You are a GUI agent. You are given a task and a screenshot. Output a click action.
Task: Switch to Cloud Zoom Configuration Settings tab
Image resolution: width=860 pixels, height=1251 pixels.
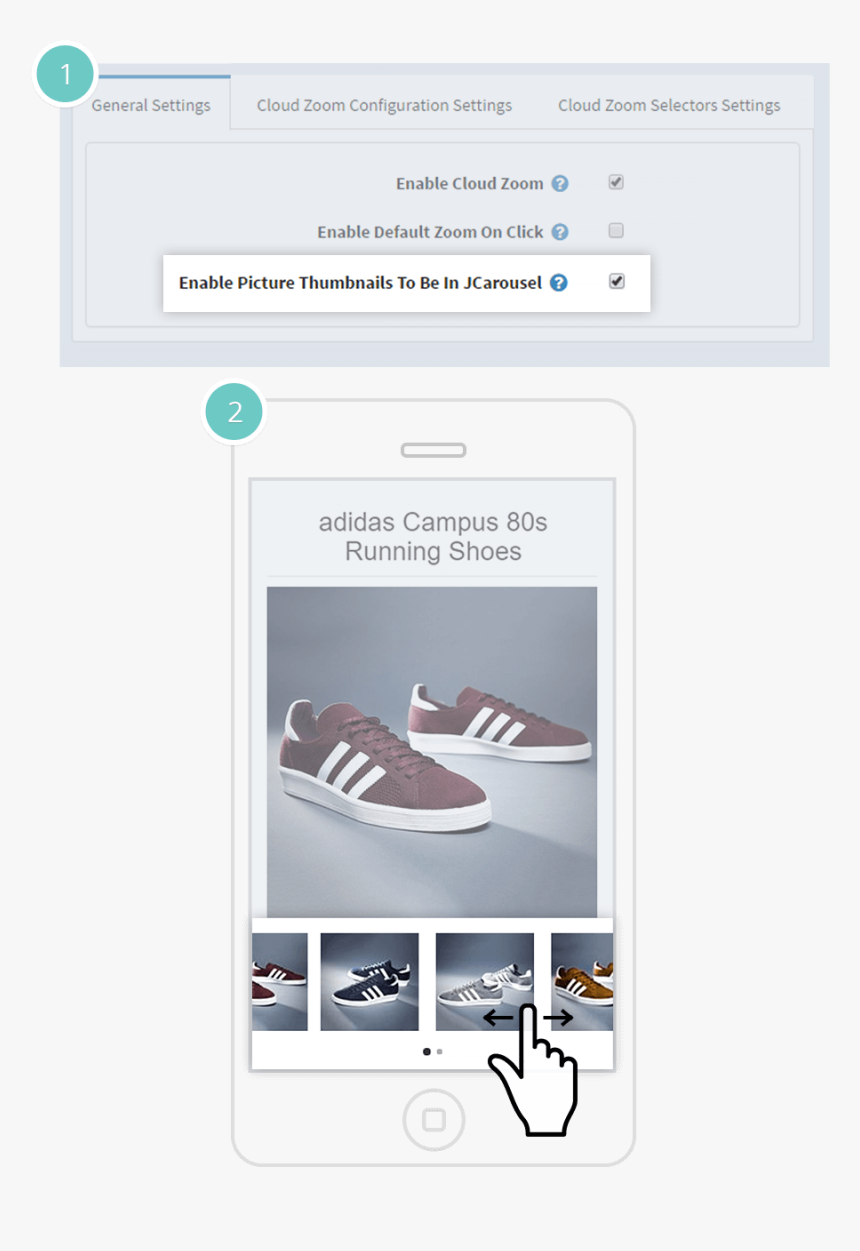pyautogui.click(x=384, y=105)
